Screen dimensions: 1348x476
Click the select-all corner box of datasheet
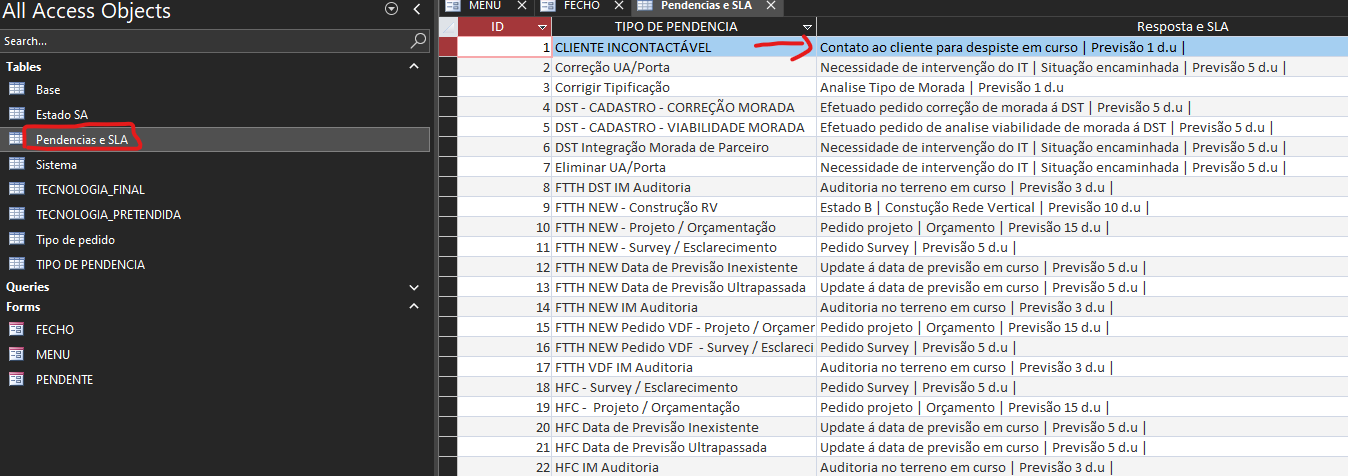[448, 27]
